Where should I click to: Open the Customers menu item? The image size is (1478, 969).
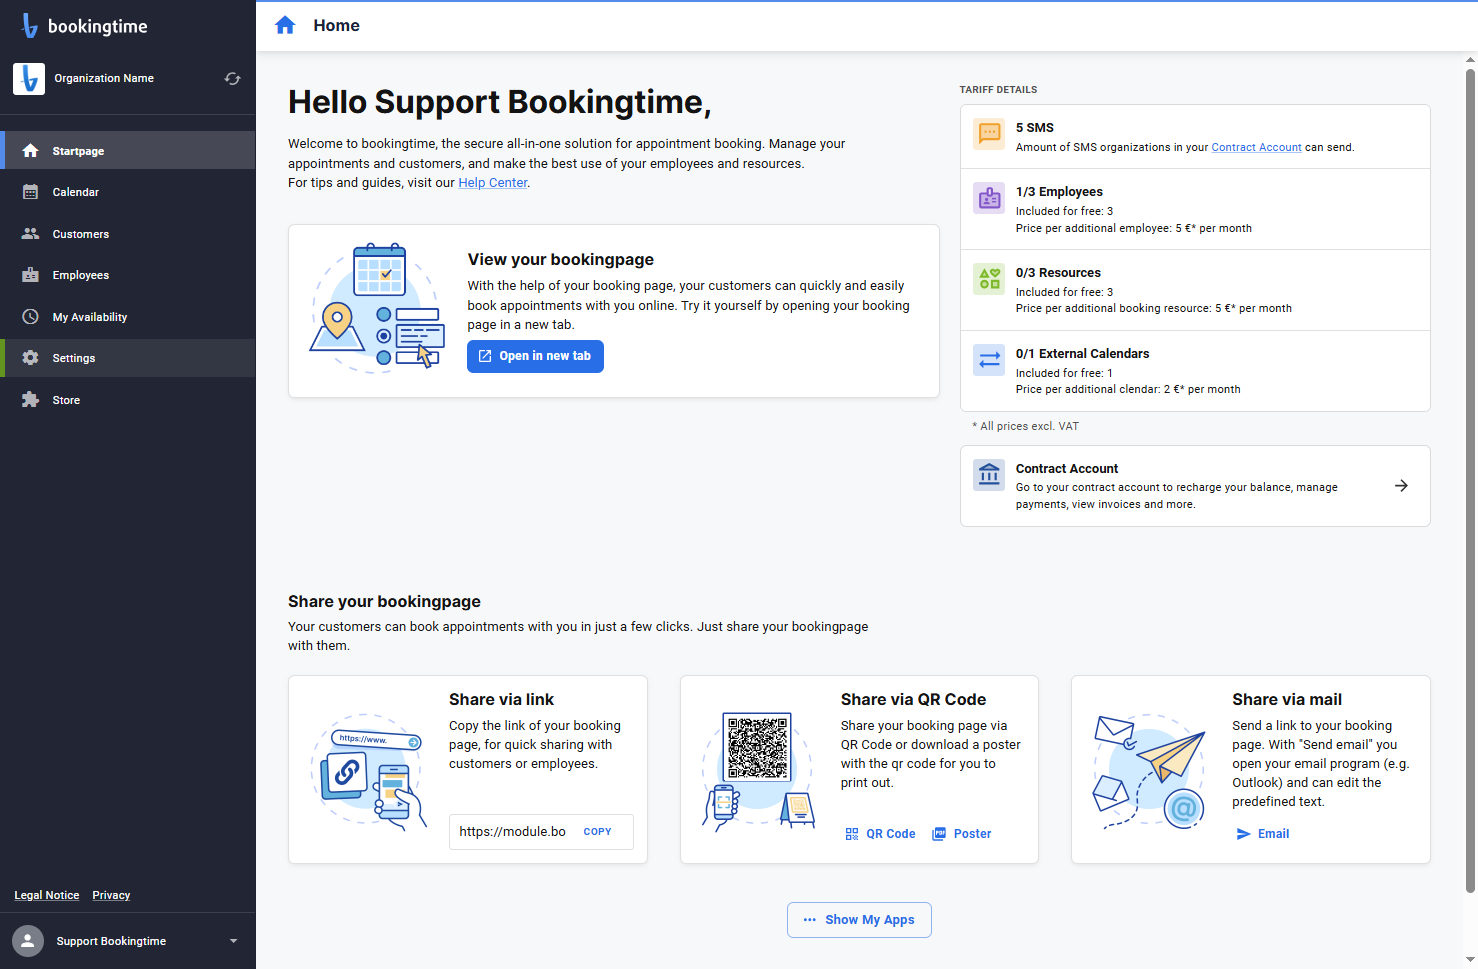tap(128, 234)
